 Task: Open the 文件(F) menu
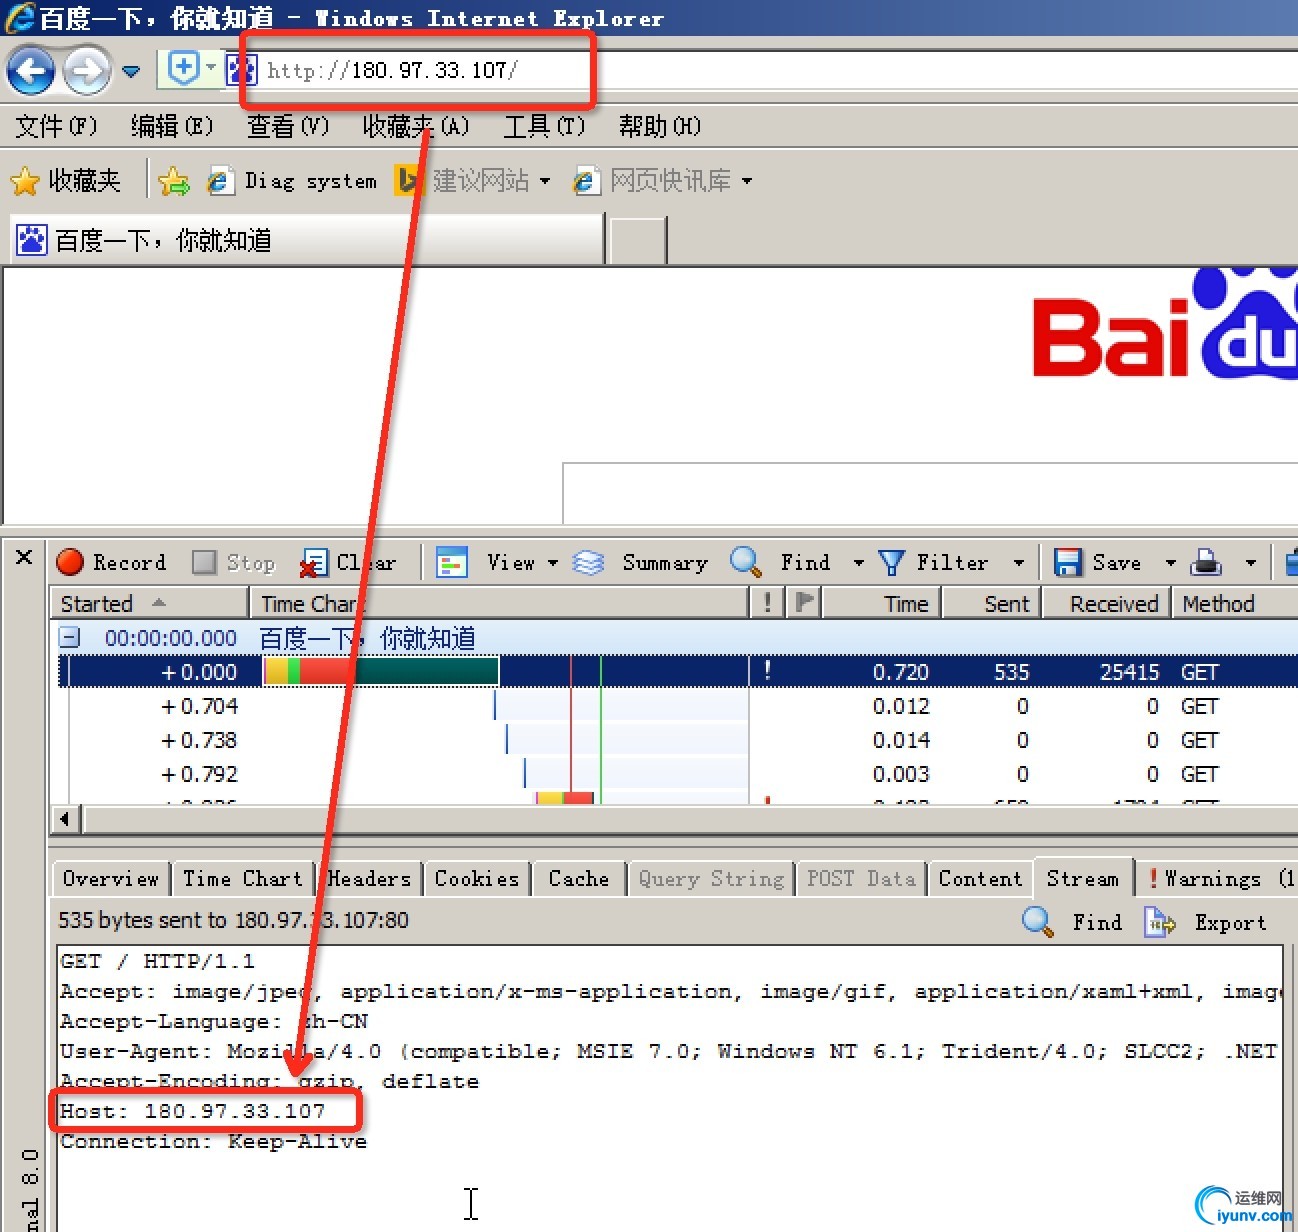[x=56, y=126]
